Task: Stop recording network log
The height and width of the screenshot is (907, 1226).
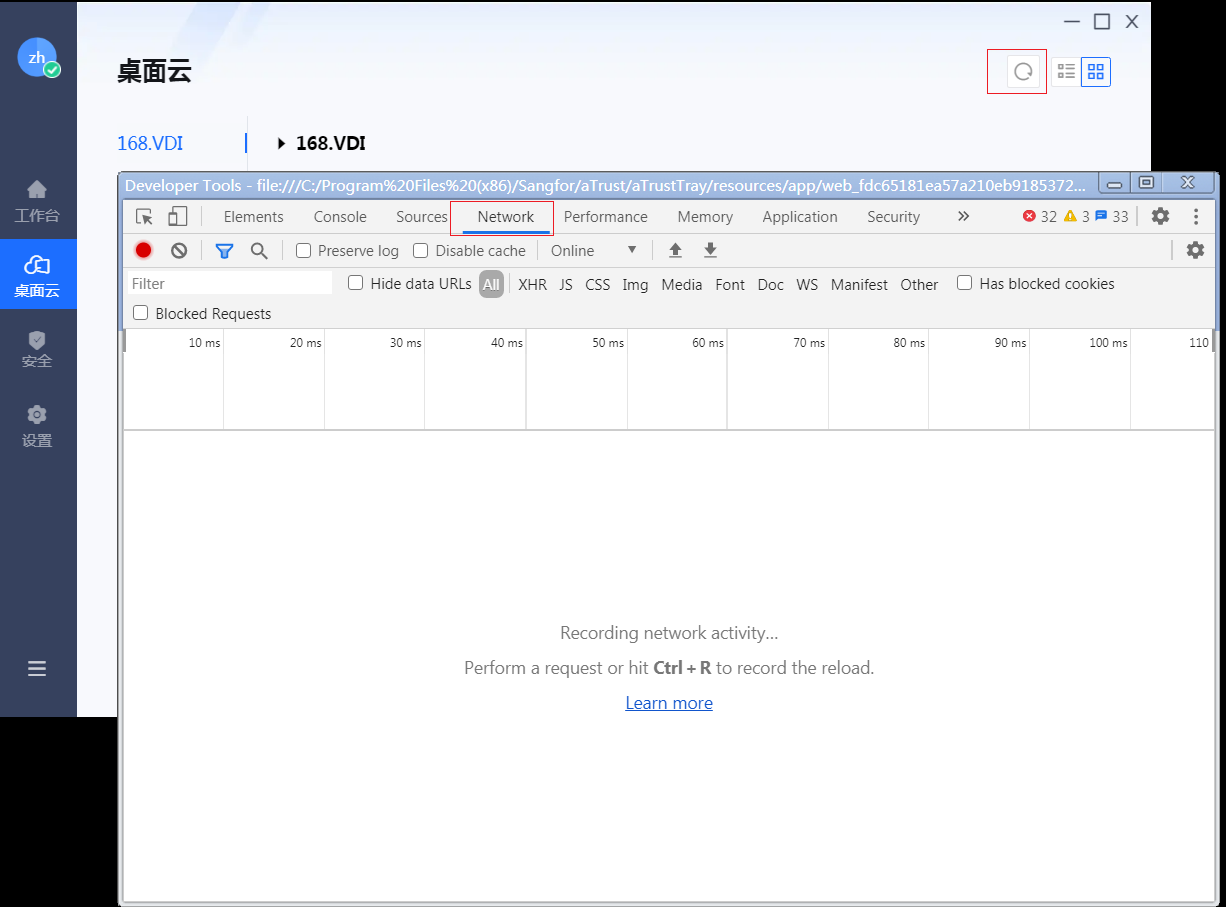Action: pyautogui.click(x=144, y=251)
